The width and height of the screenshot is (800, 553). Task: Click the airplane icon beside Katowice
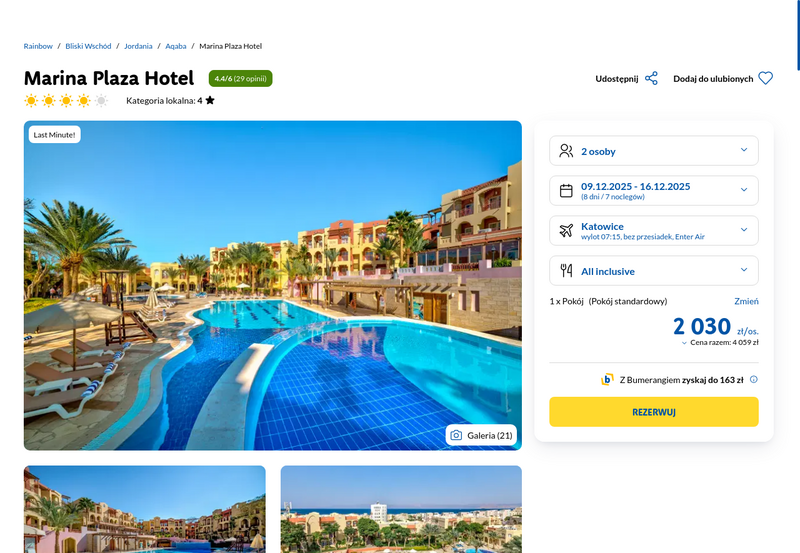pyautogui.click(x=566, y=230)
